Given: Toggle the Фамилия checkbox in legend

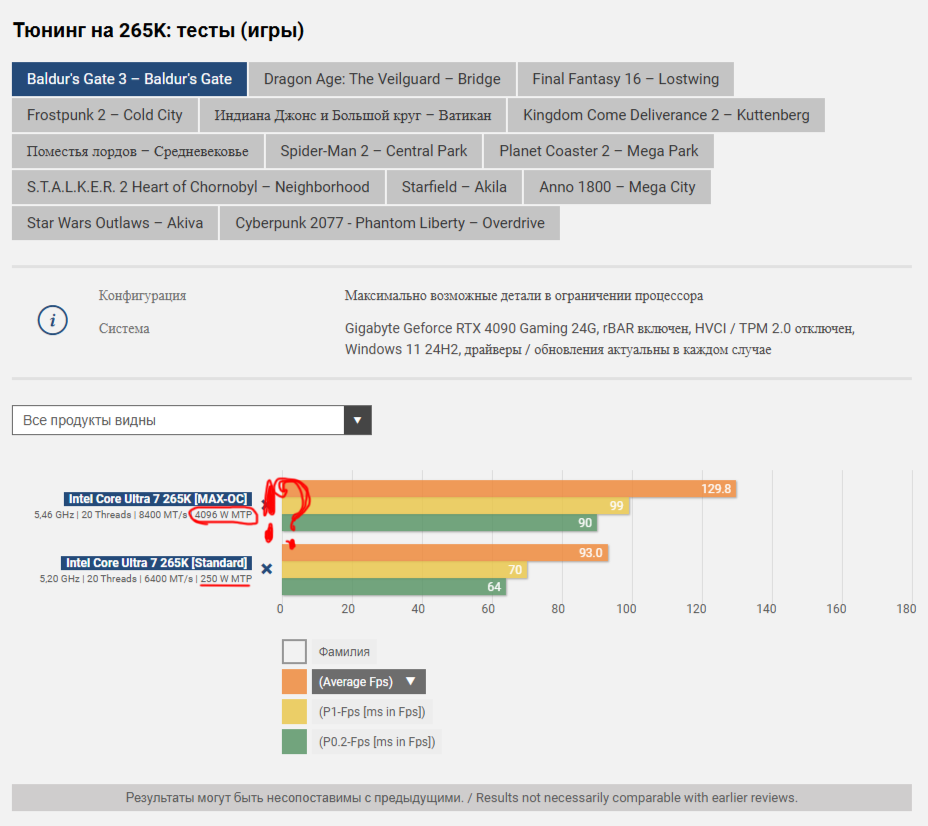Looking at the screenshot, I should (x=294, y=651).
